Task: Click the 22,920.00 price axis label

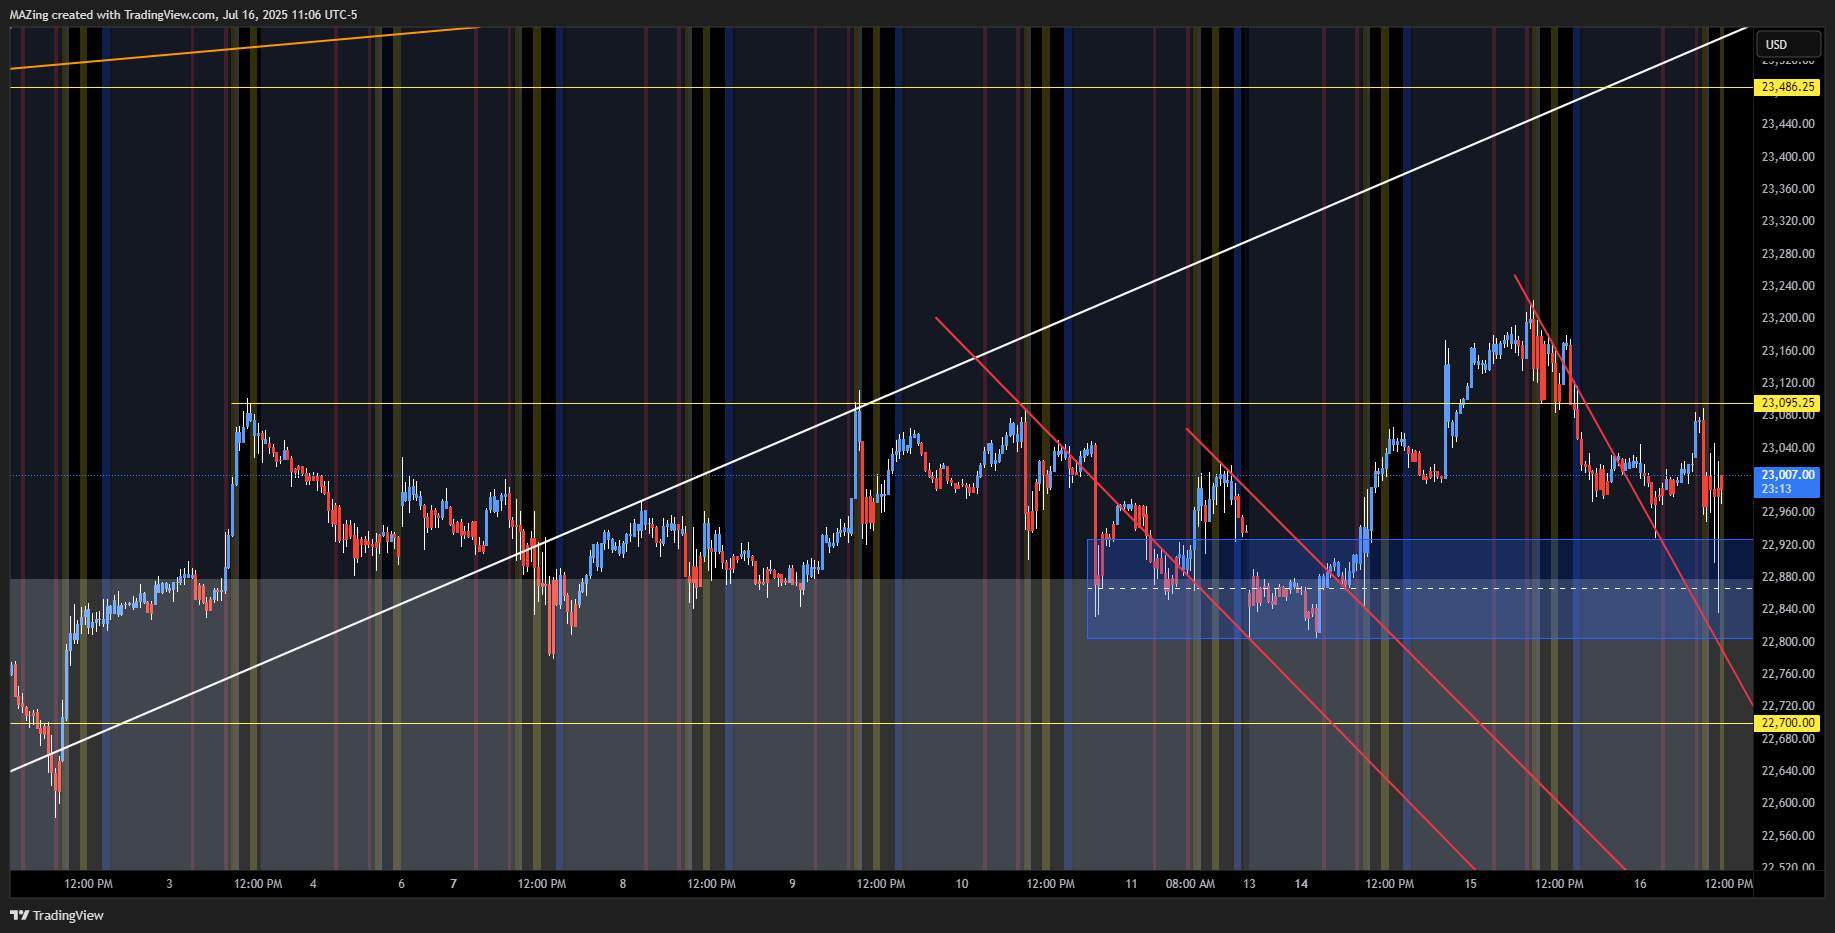Action: pos(1788,545)
